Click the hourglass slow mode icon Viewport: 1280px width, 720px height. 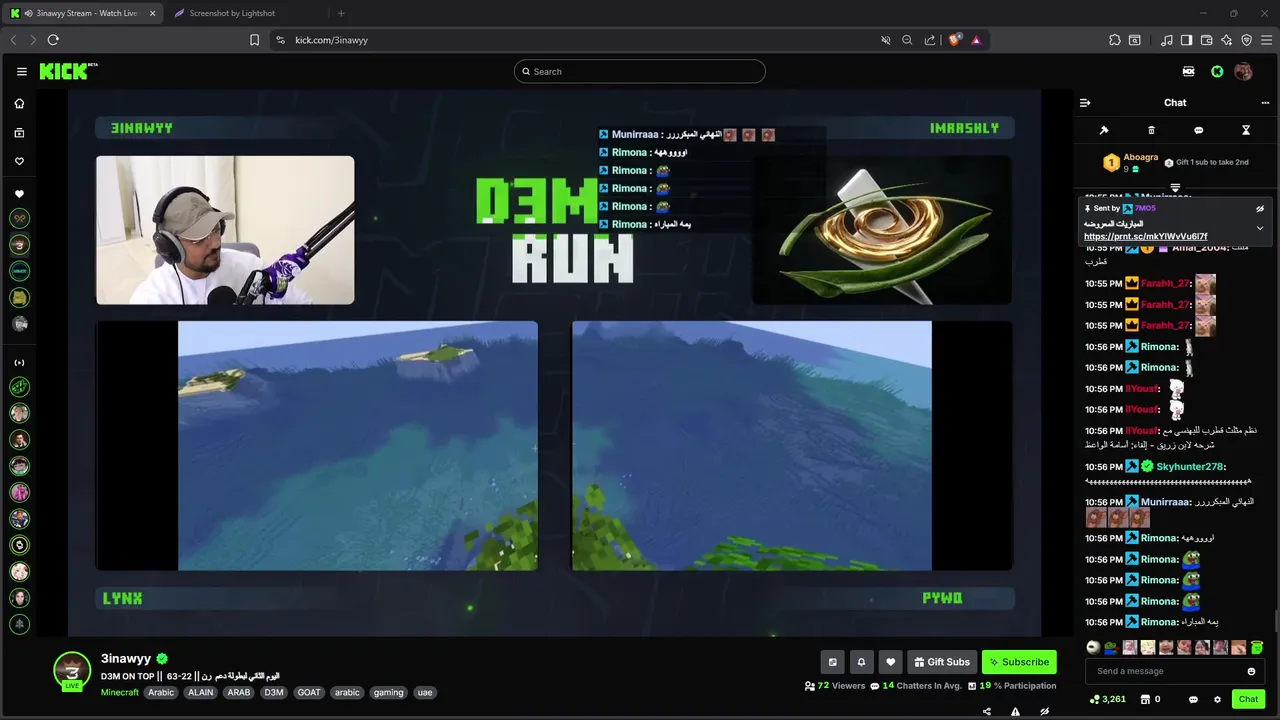click(1246, 130)
